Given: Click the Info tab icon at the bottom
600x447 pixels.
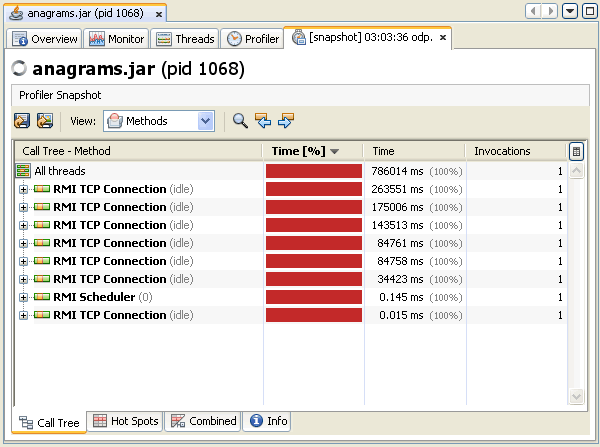Looking at the screenshot, I should [x=256, y=421].
